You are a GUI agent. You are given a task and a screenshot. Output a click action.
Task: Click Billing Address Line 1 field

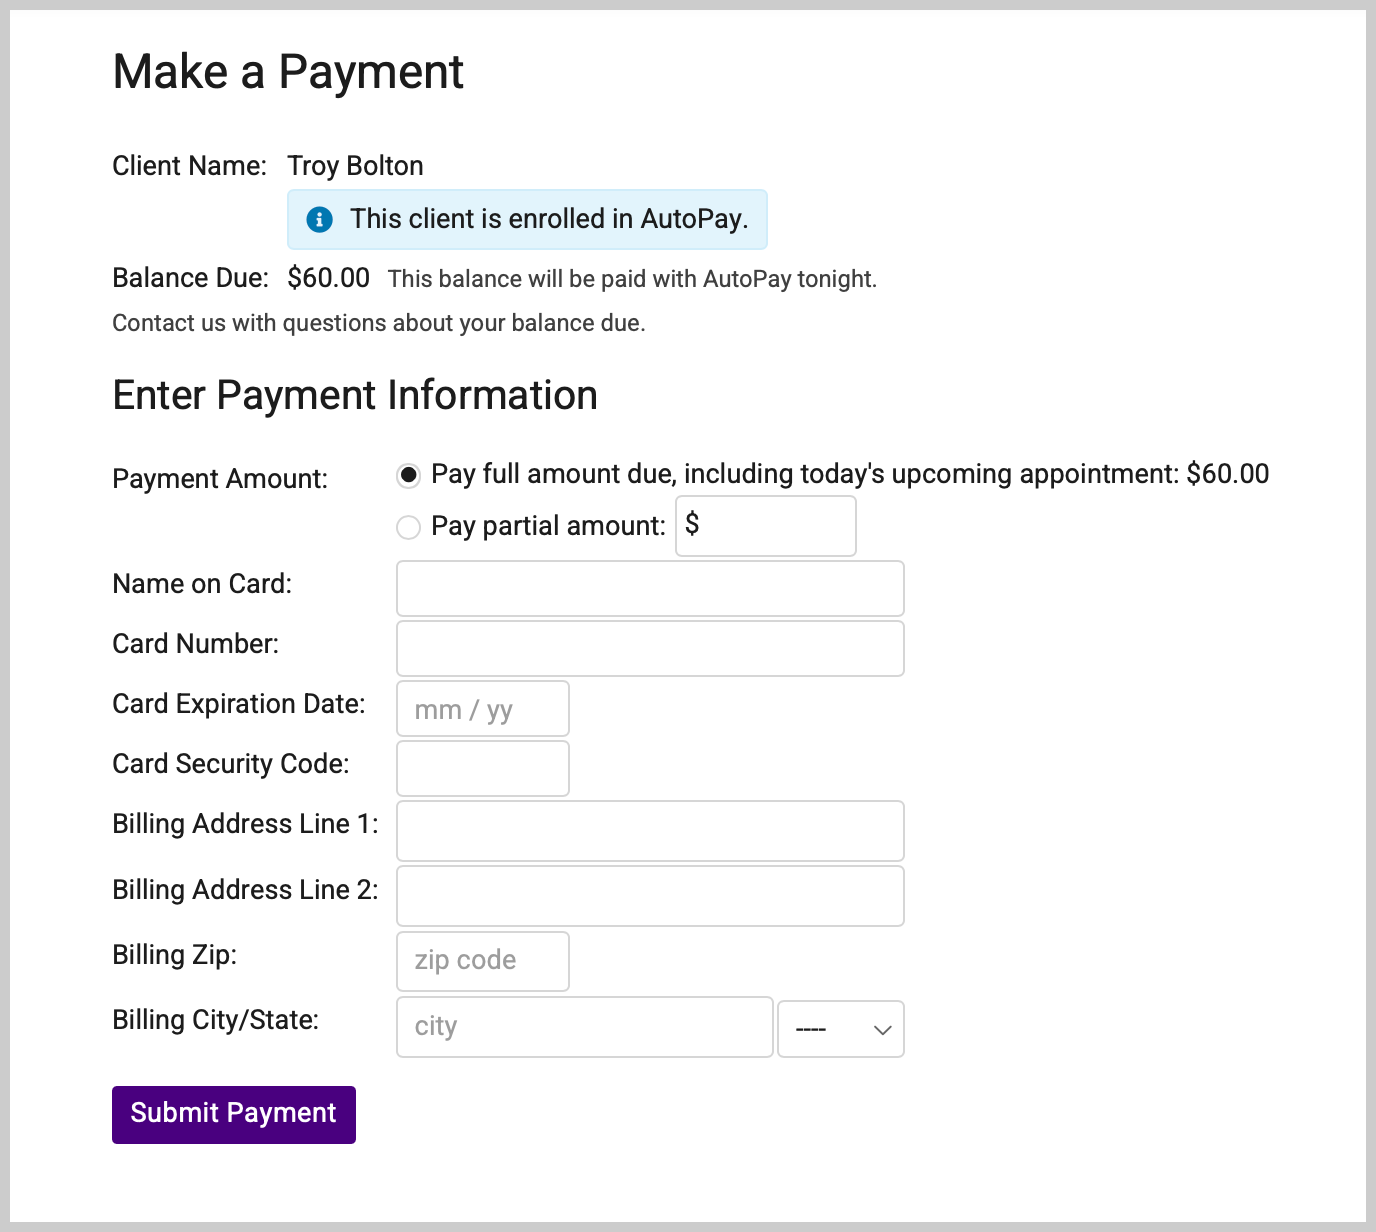[649, 830]
